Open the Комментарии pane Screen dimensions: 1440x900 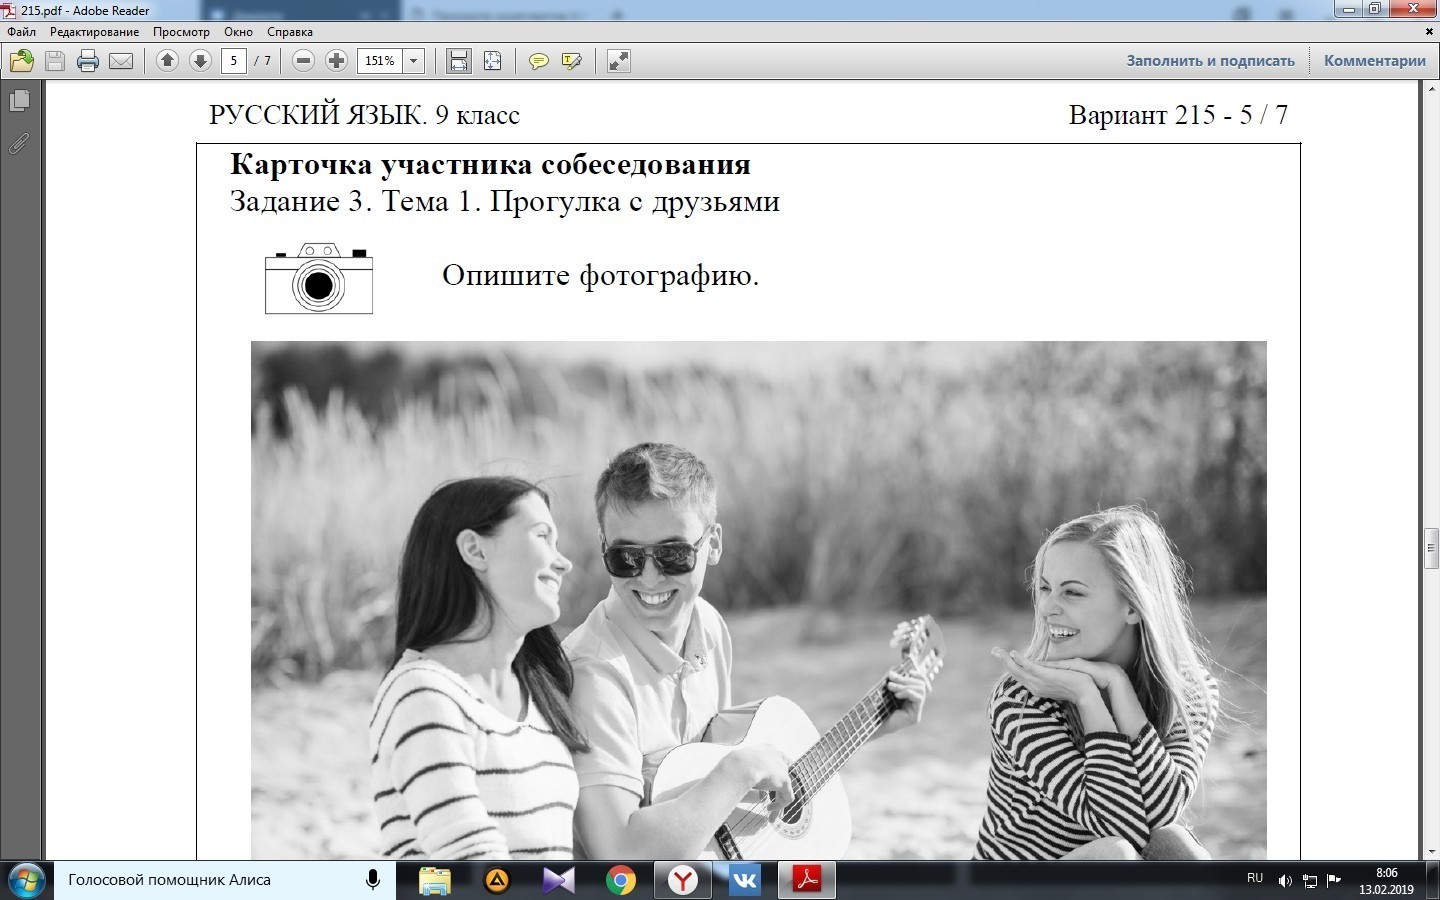tap(1374, 61)
